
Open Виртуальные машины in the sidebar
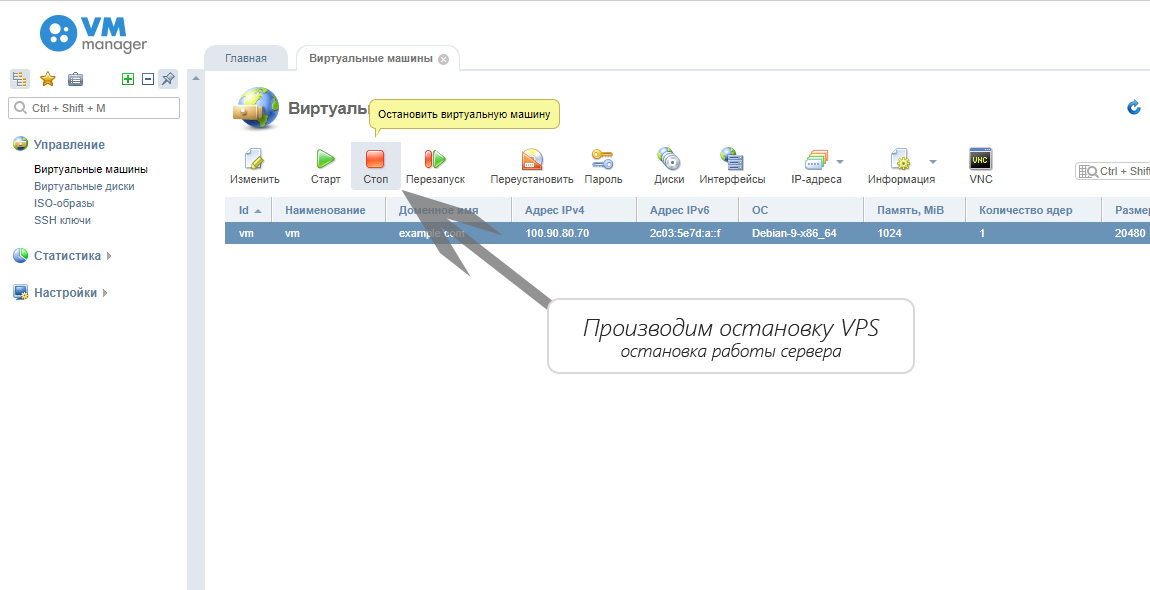[91, 170]
